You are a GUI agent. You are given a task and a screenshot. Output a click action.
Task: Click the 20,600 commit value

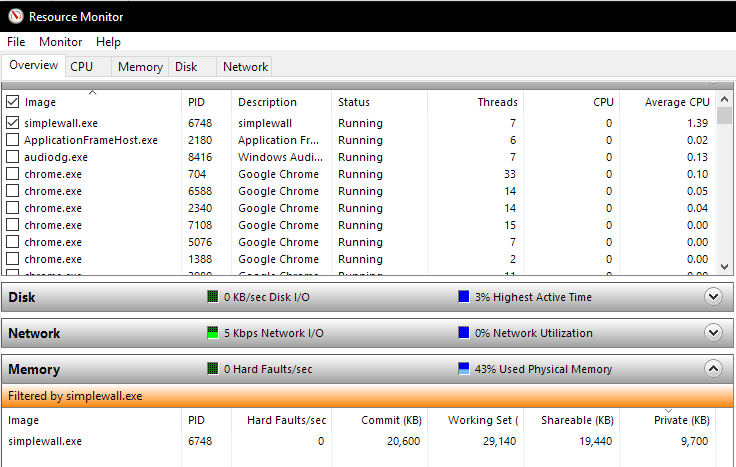(404, 441)
